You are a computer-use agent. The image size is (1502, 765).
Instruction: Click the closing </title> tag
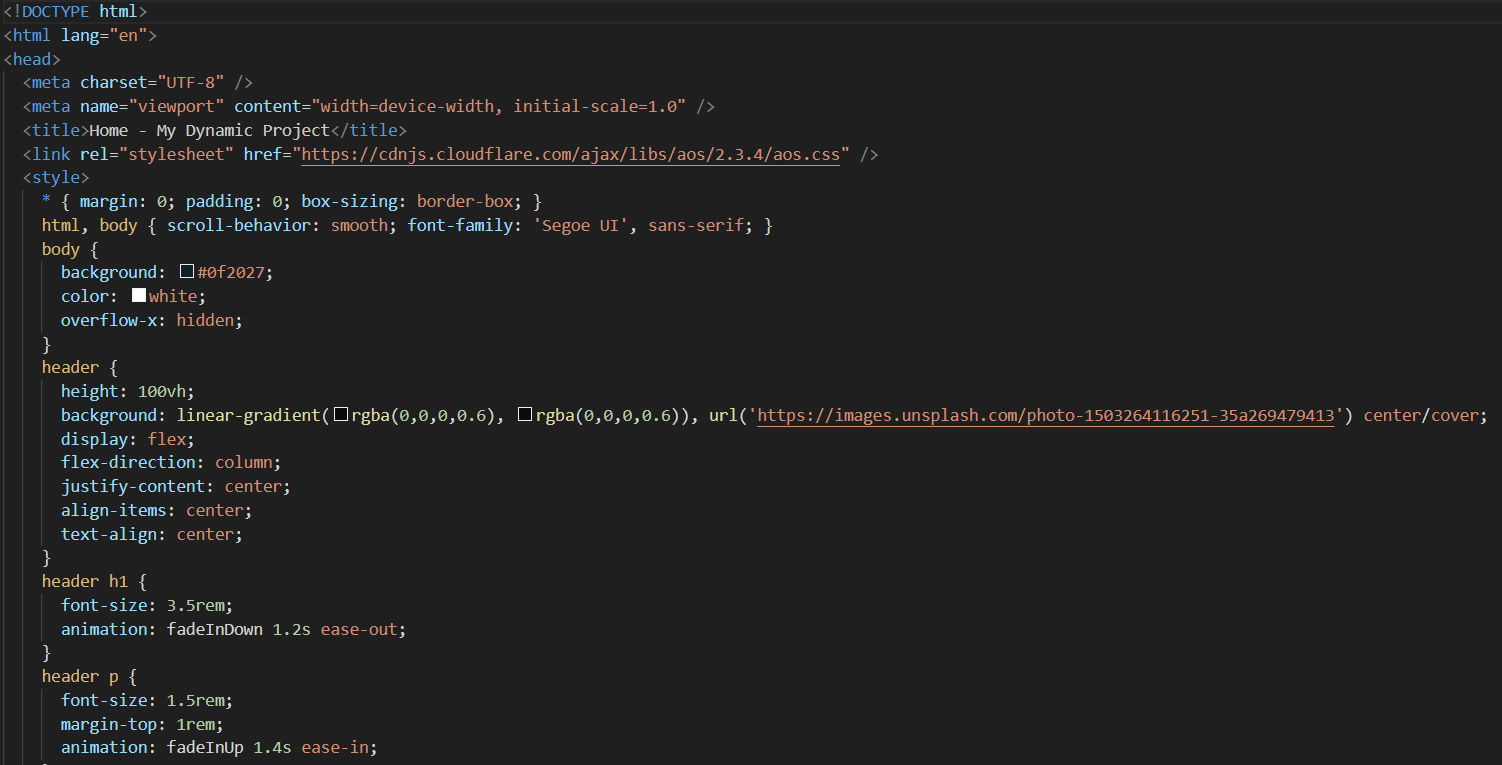(x=368, y=130)
